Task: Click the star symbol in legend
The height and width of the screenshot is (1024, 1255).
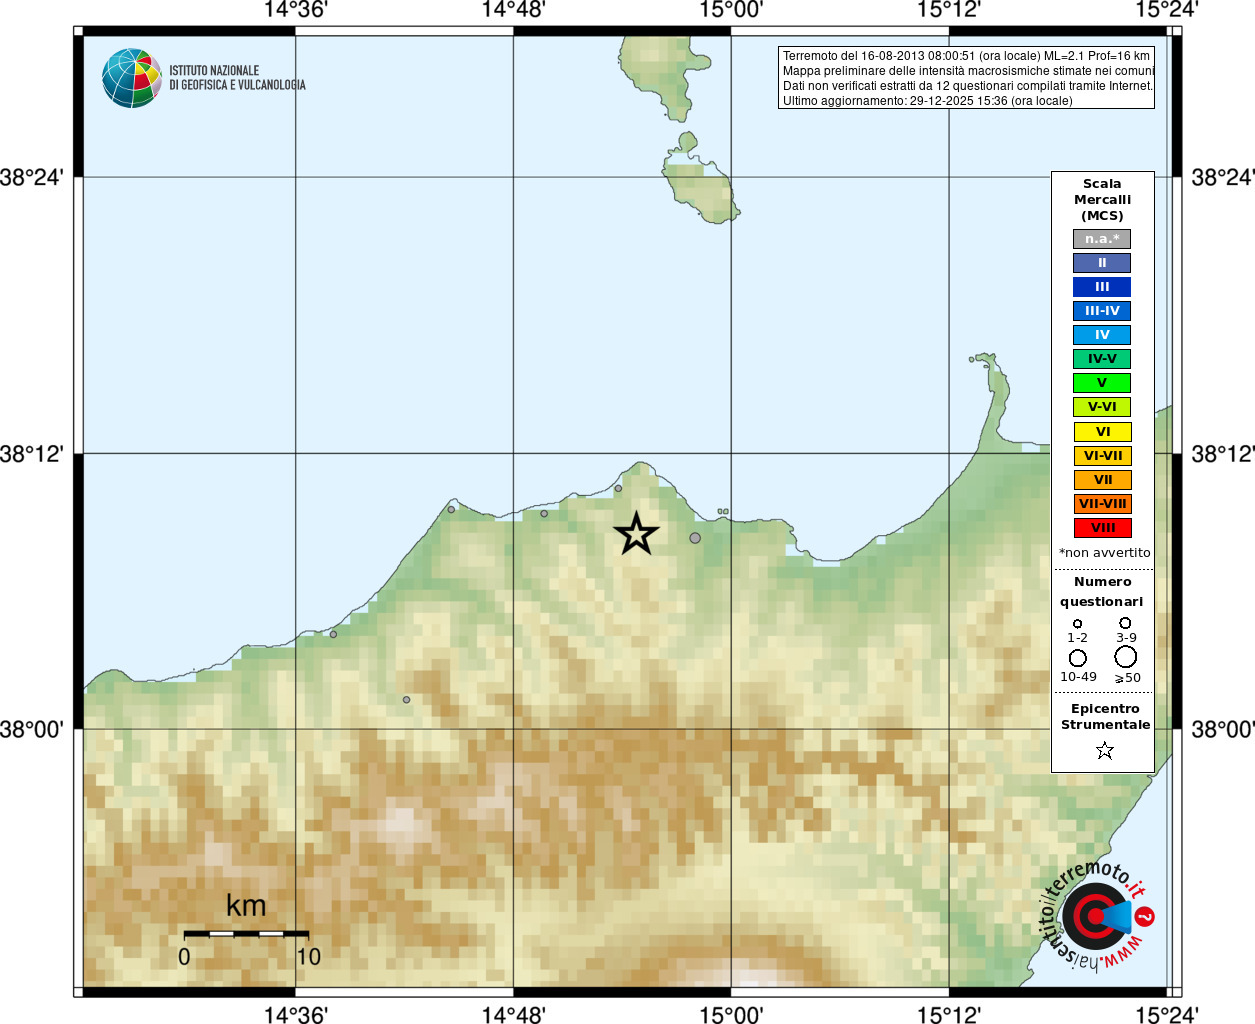Action: (x=1104, y=750)
